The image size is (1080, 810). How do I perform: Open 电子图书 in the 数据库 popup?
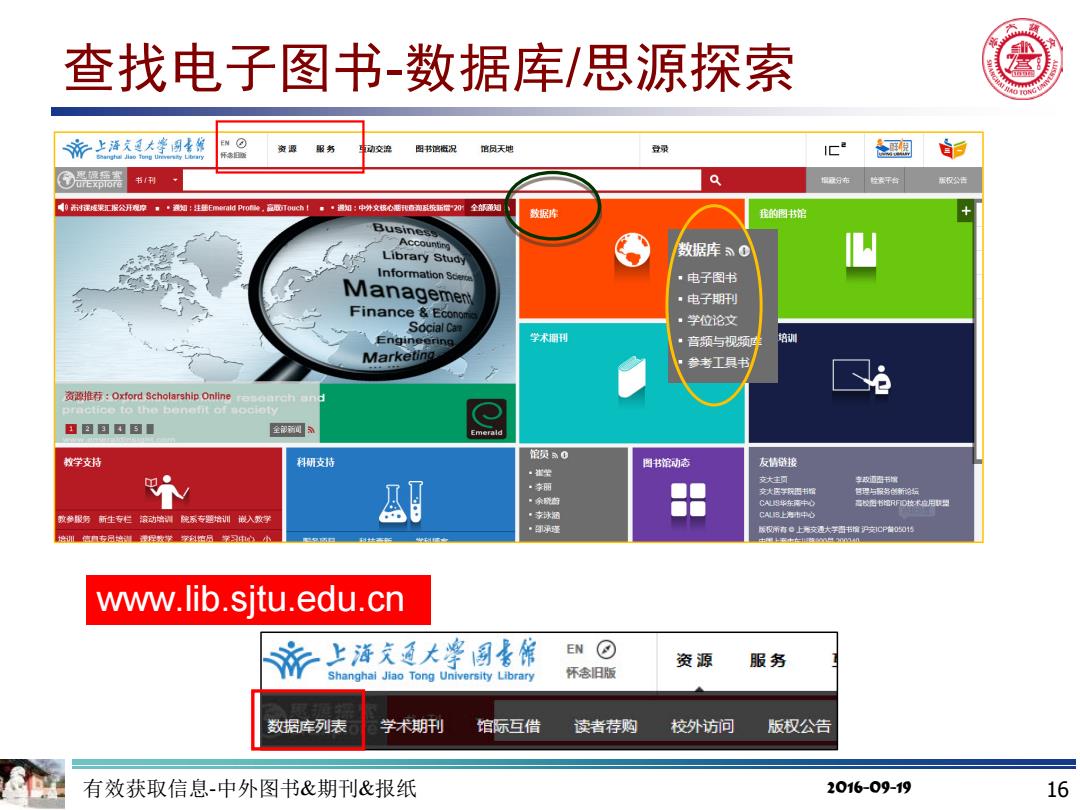pyautogui.click(x=712, y=278)
